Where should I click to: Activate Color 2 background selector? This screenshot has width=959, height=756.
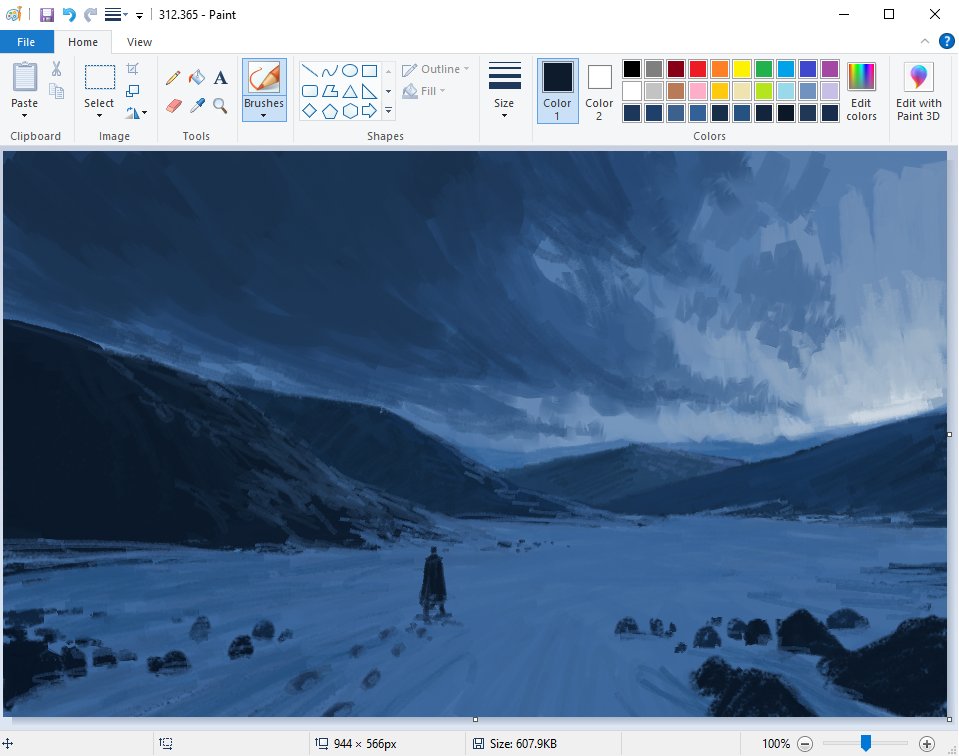point(599,91)
